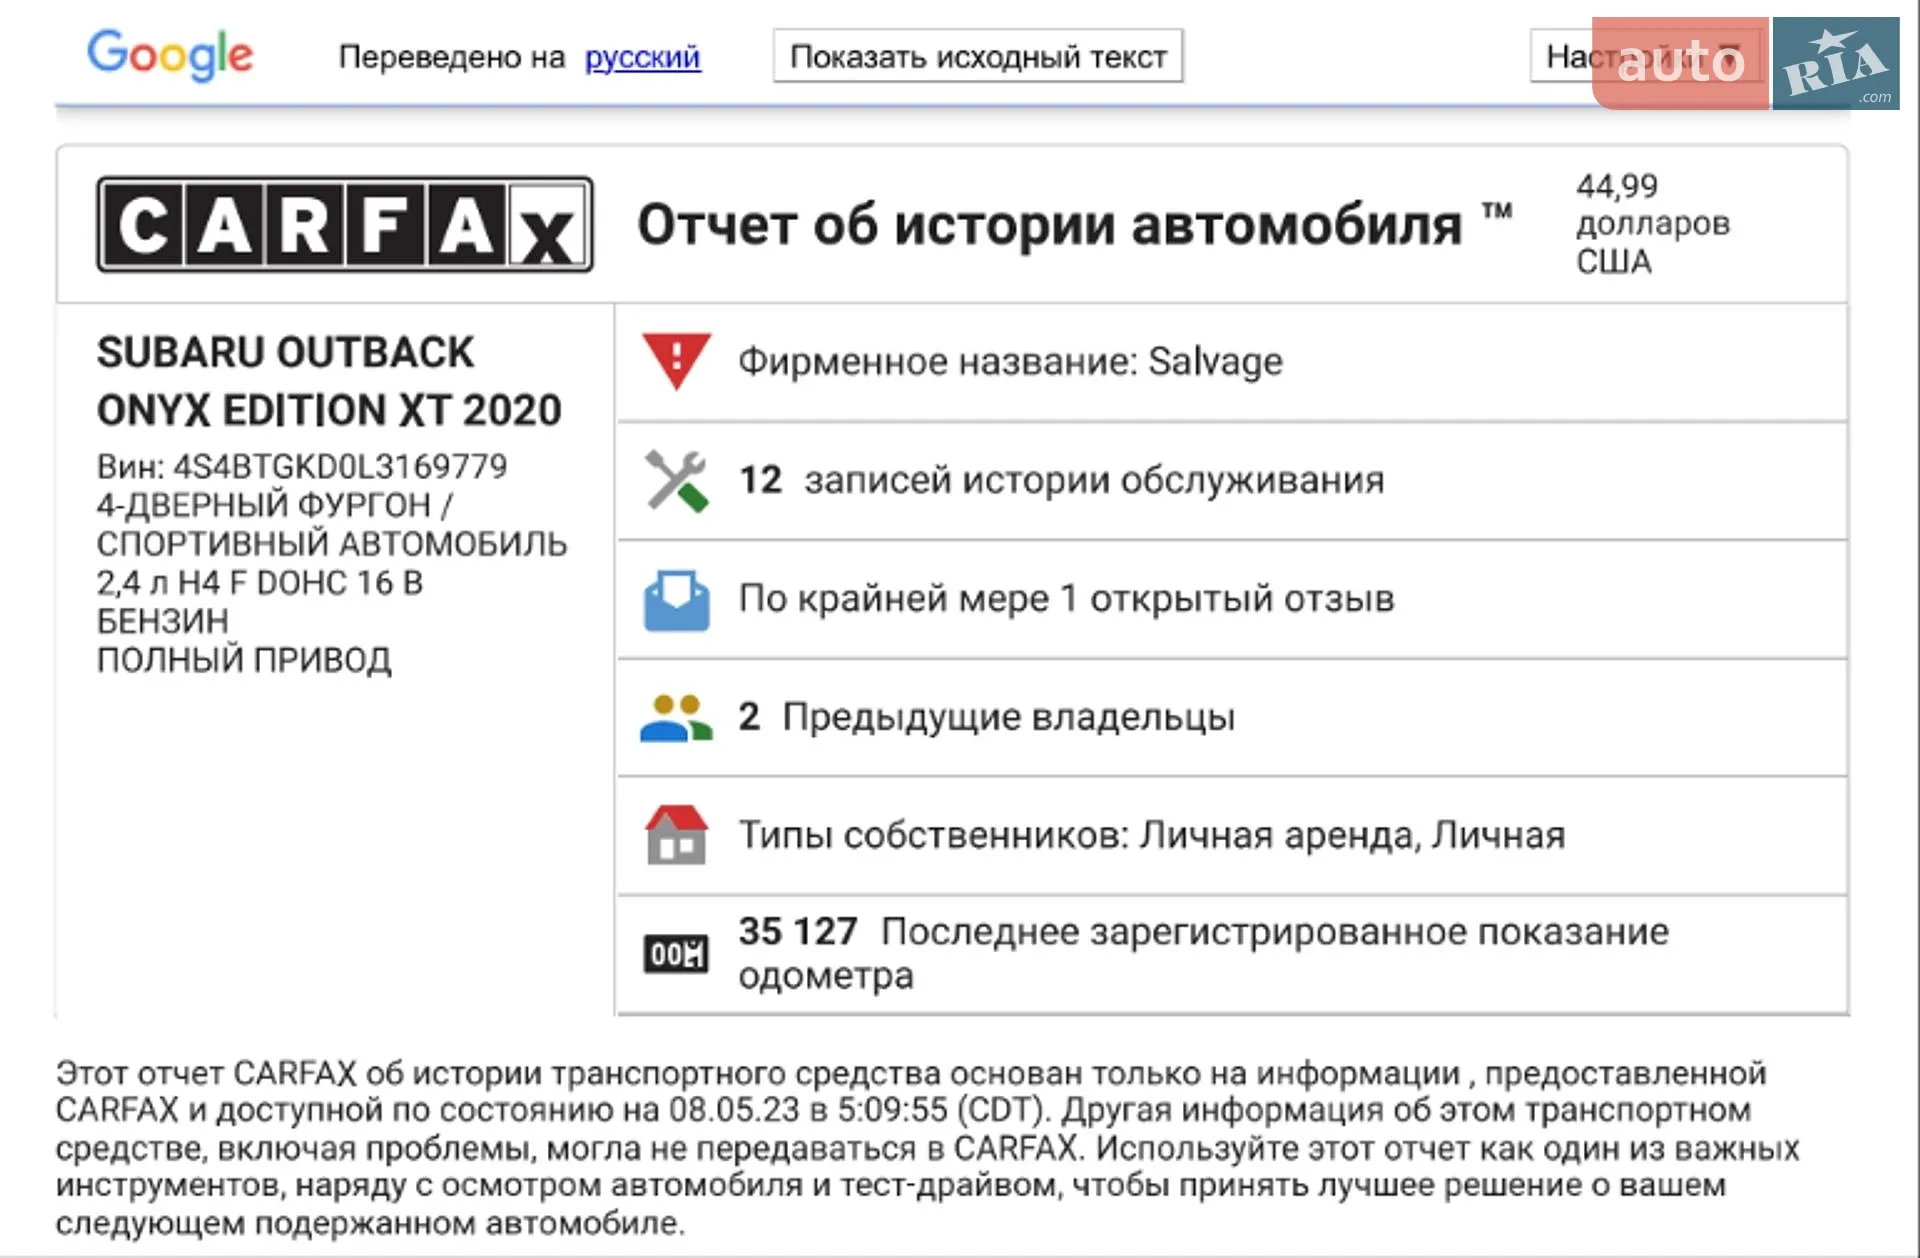Click the blue open recall envelope icon
This screenshot has width=1920, height=1258.
pyautogui.click(x=676, y=600)
